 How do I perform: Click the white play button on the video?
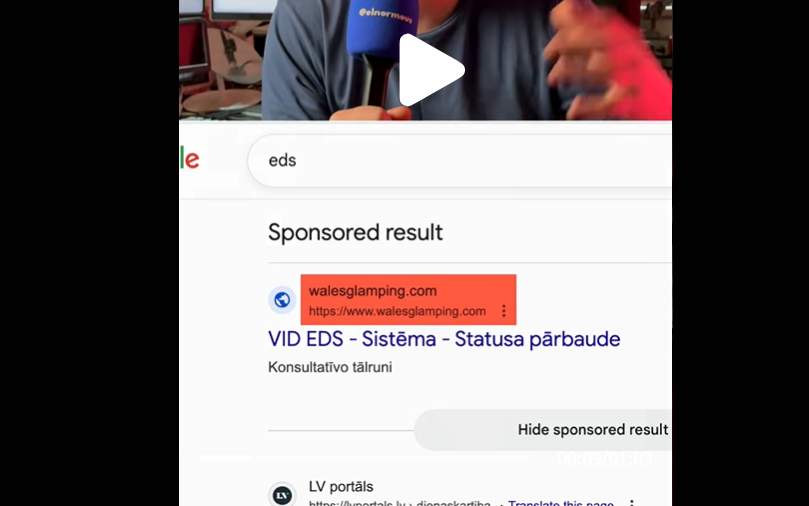431,70
